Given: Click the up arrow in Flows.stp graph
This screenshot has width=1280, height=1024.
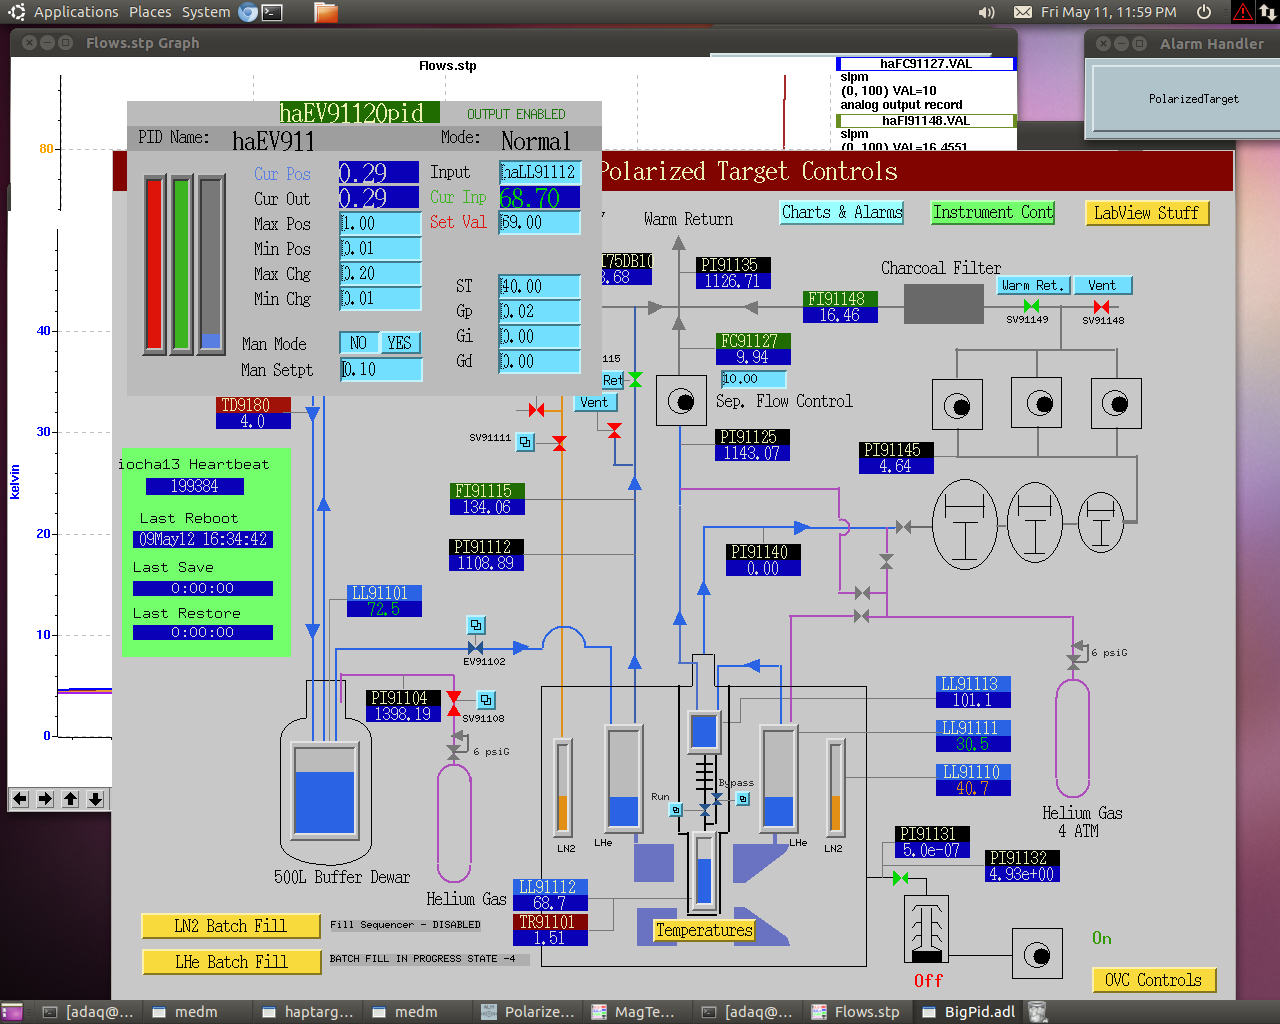Looking at the screenshot, I should [70, 799].
